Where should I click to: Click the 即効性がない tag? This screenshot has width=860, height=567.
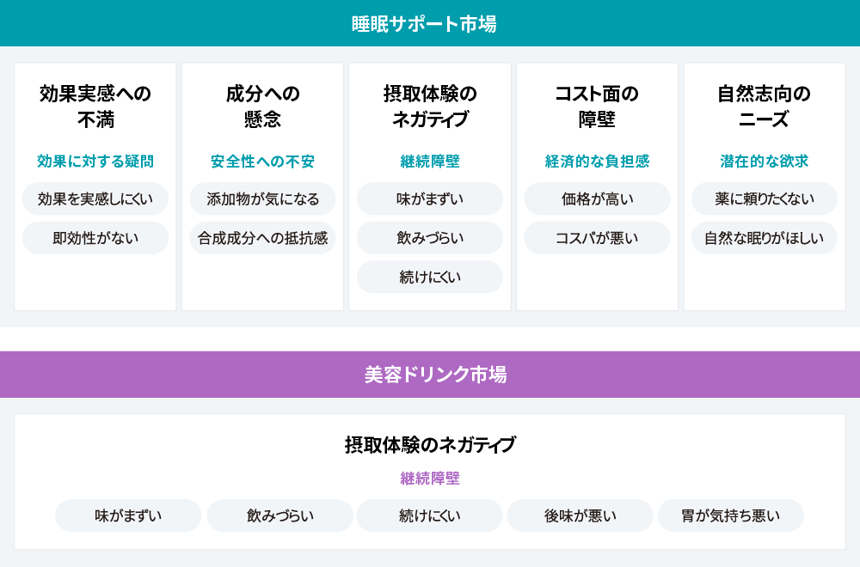pyautogui.click(x=95, y=238)
